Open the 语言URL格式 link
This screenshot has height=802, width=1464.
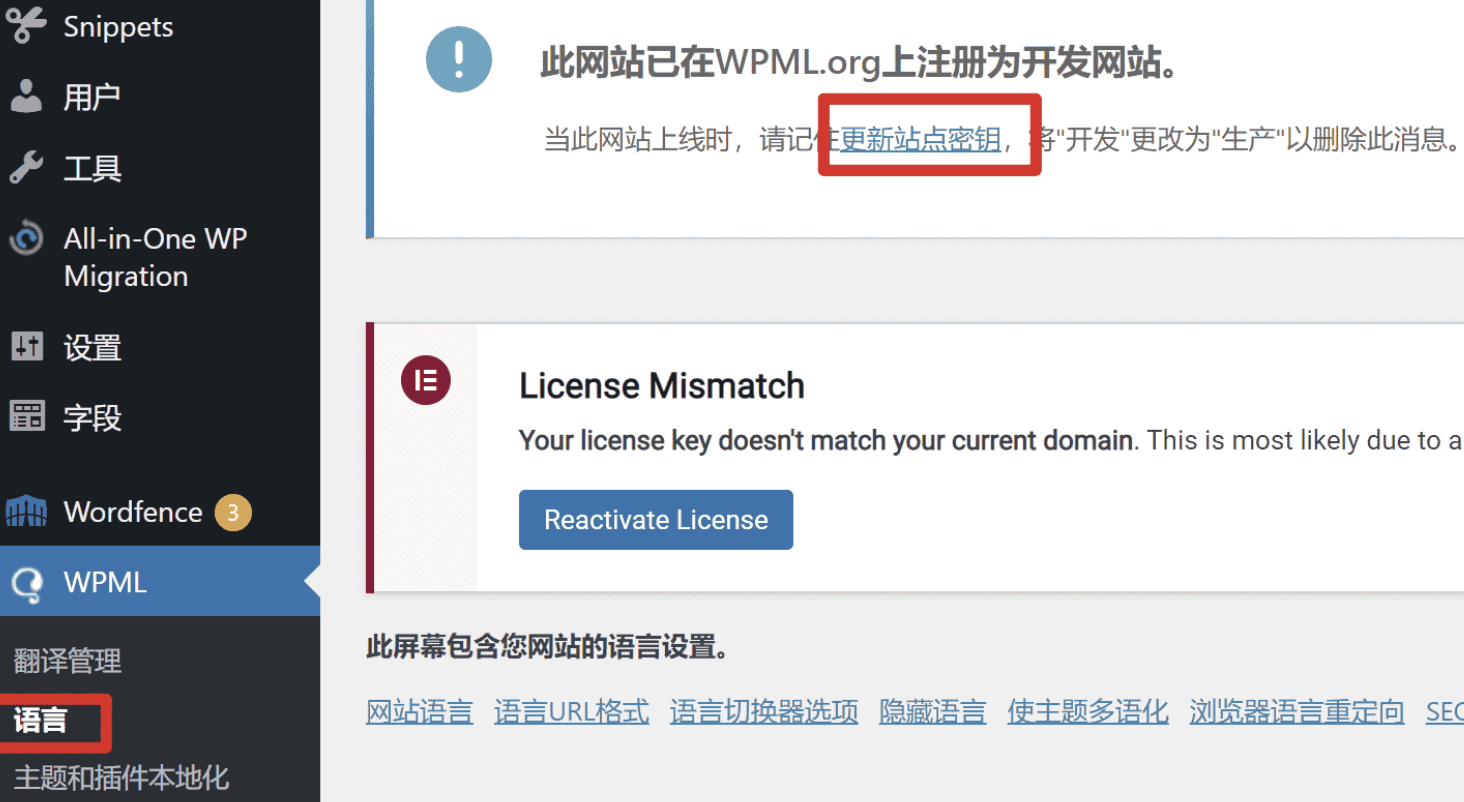(x=571, y=711)
